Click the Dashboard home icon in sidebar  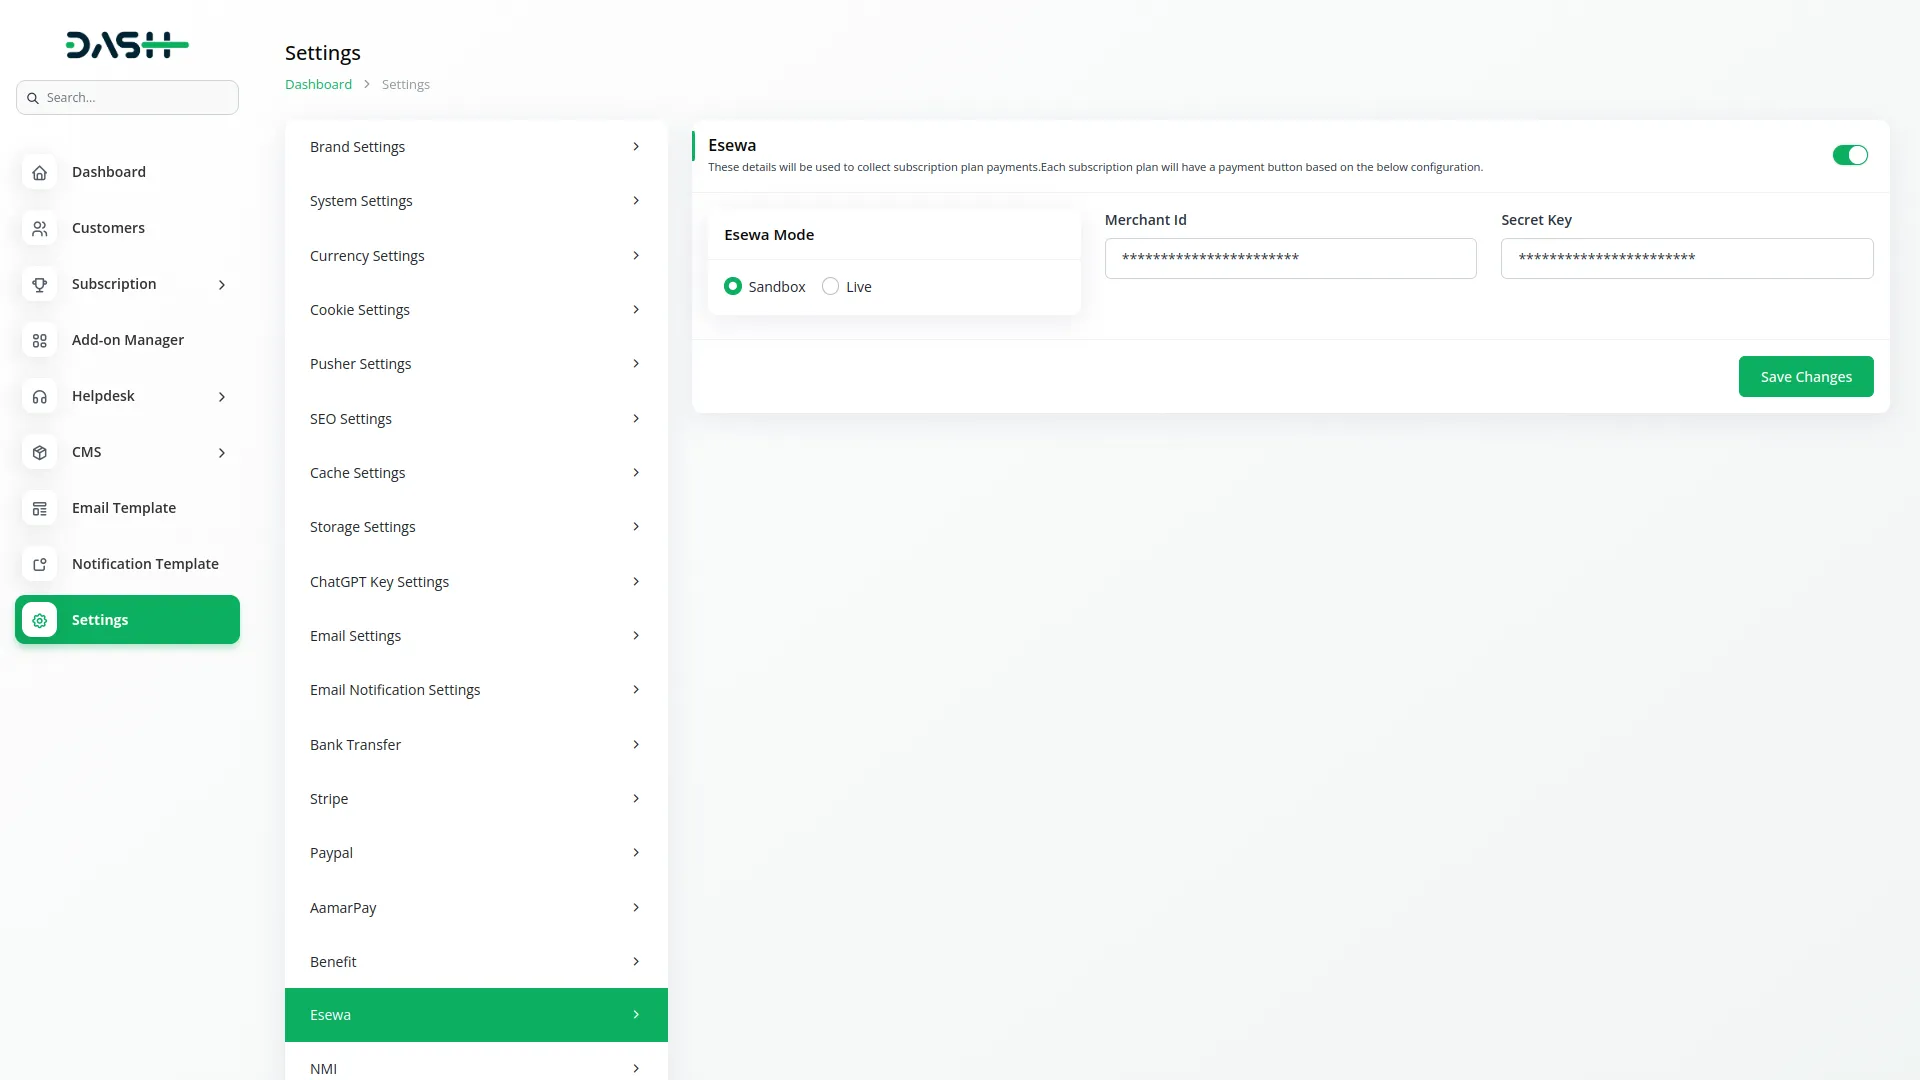[x=39, y=172]
